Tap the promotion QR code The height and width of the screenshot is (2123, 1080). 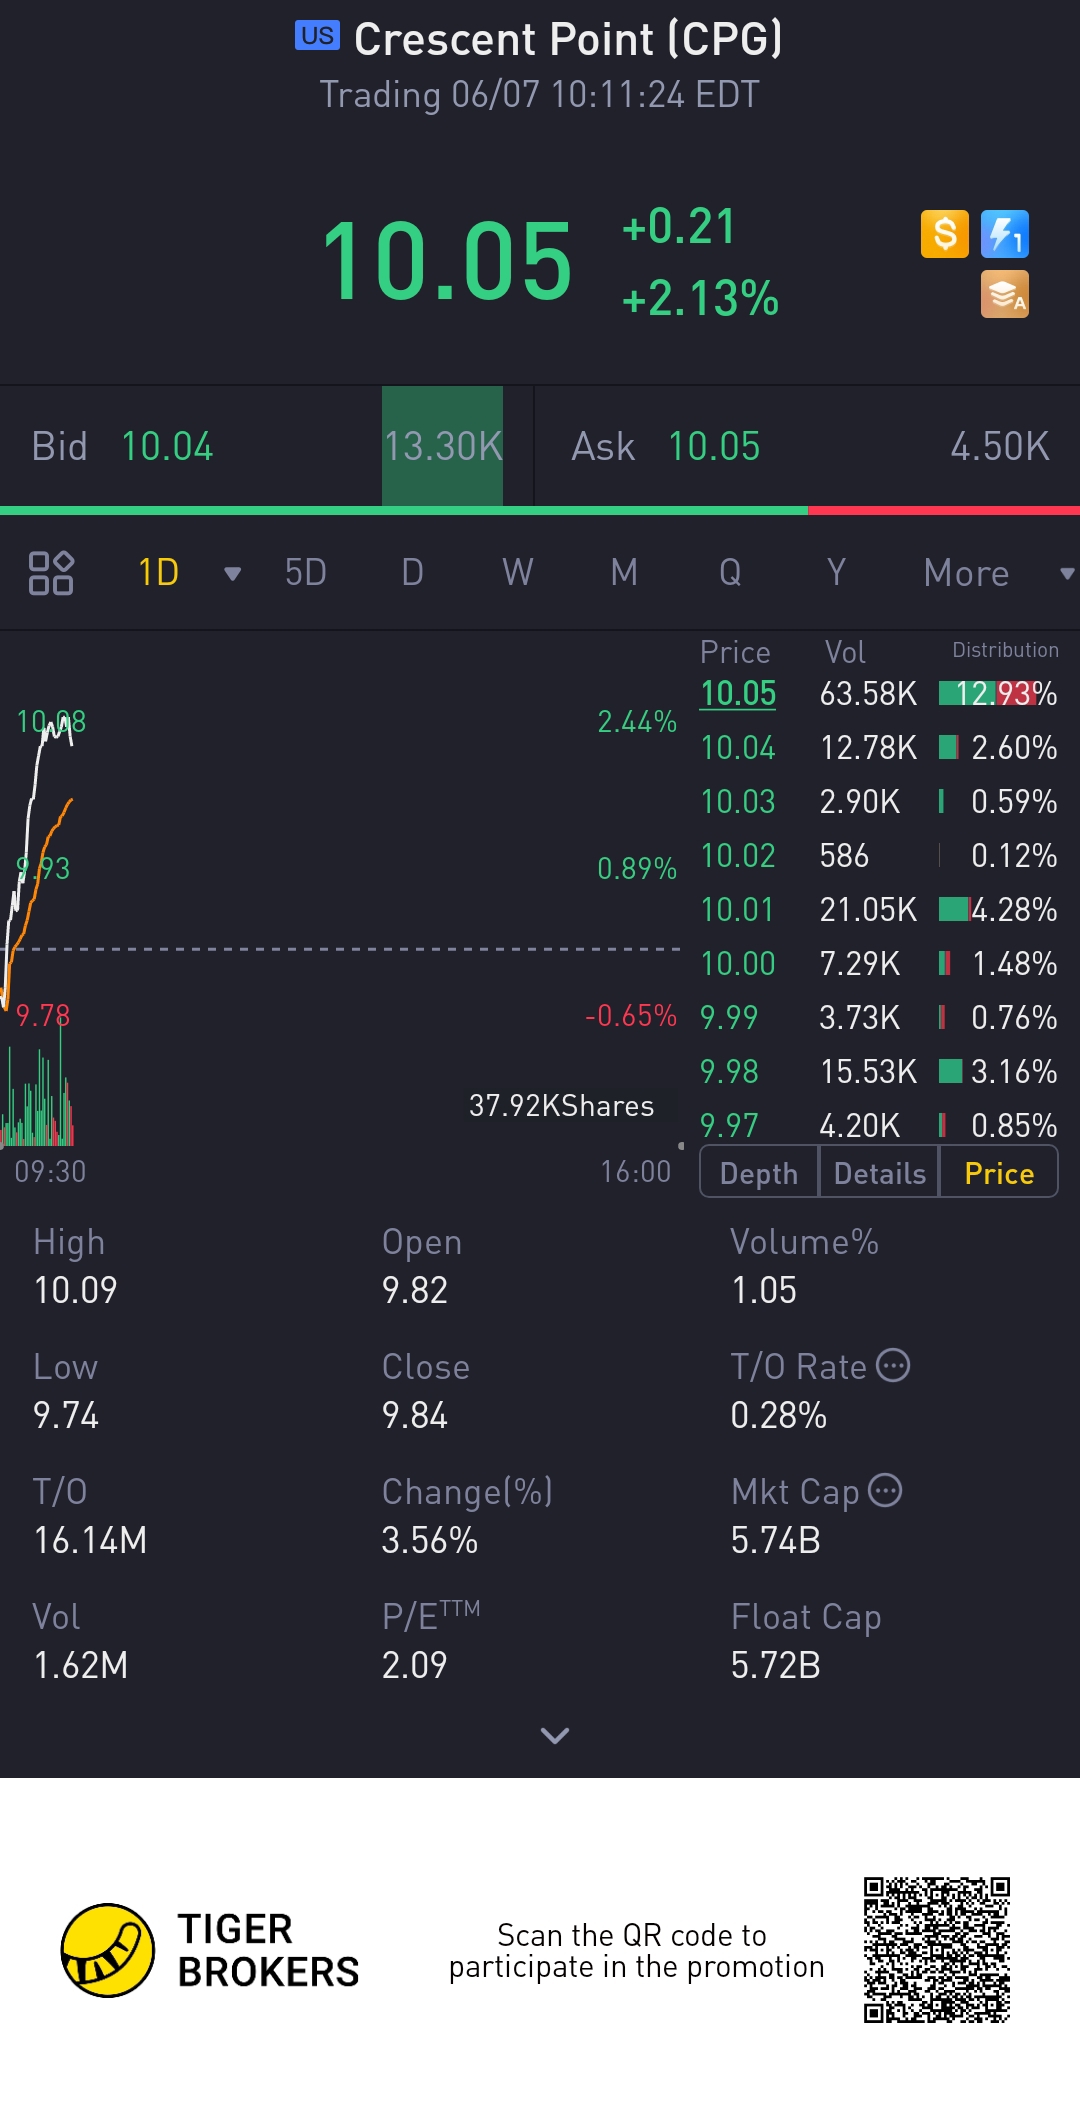tap(936, 1950)
